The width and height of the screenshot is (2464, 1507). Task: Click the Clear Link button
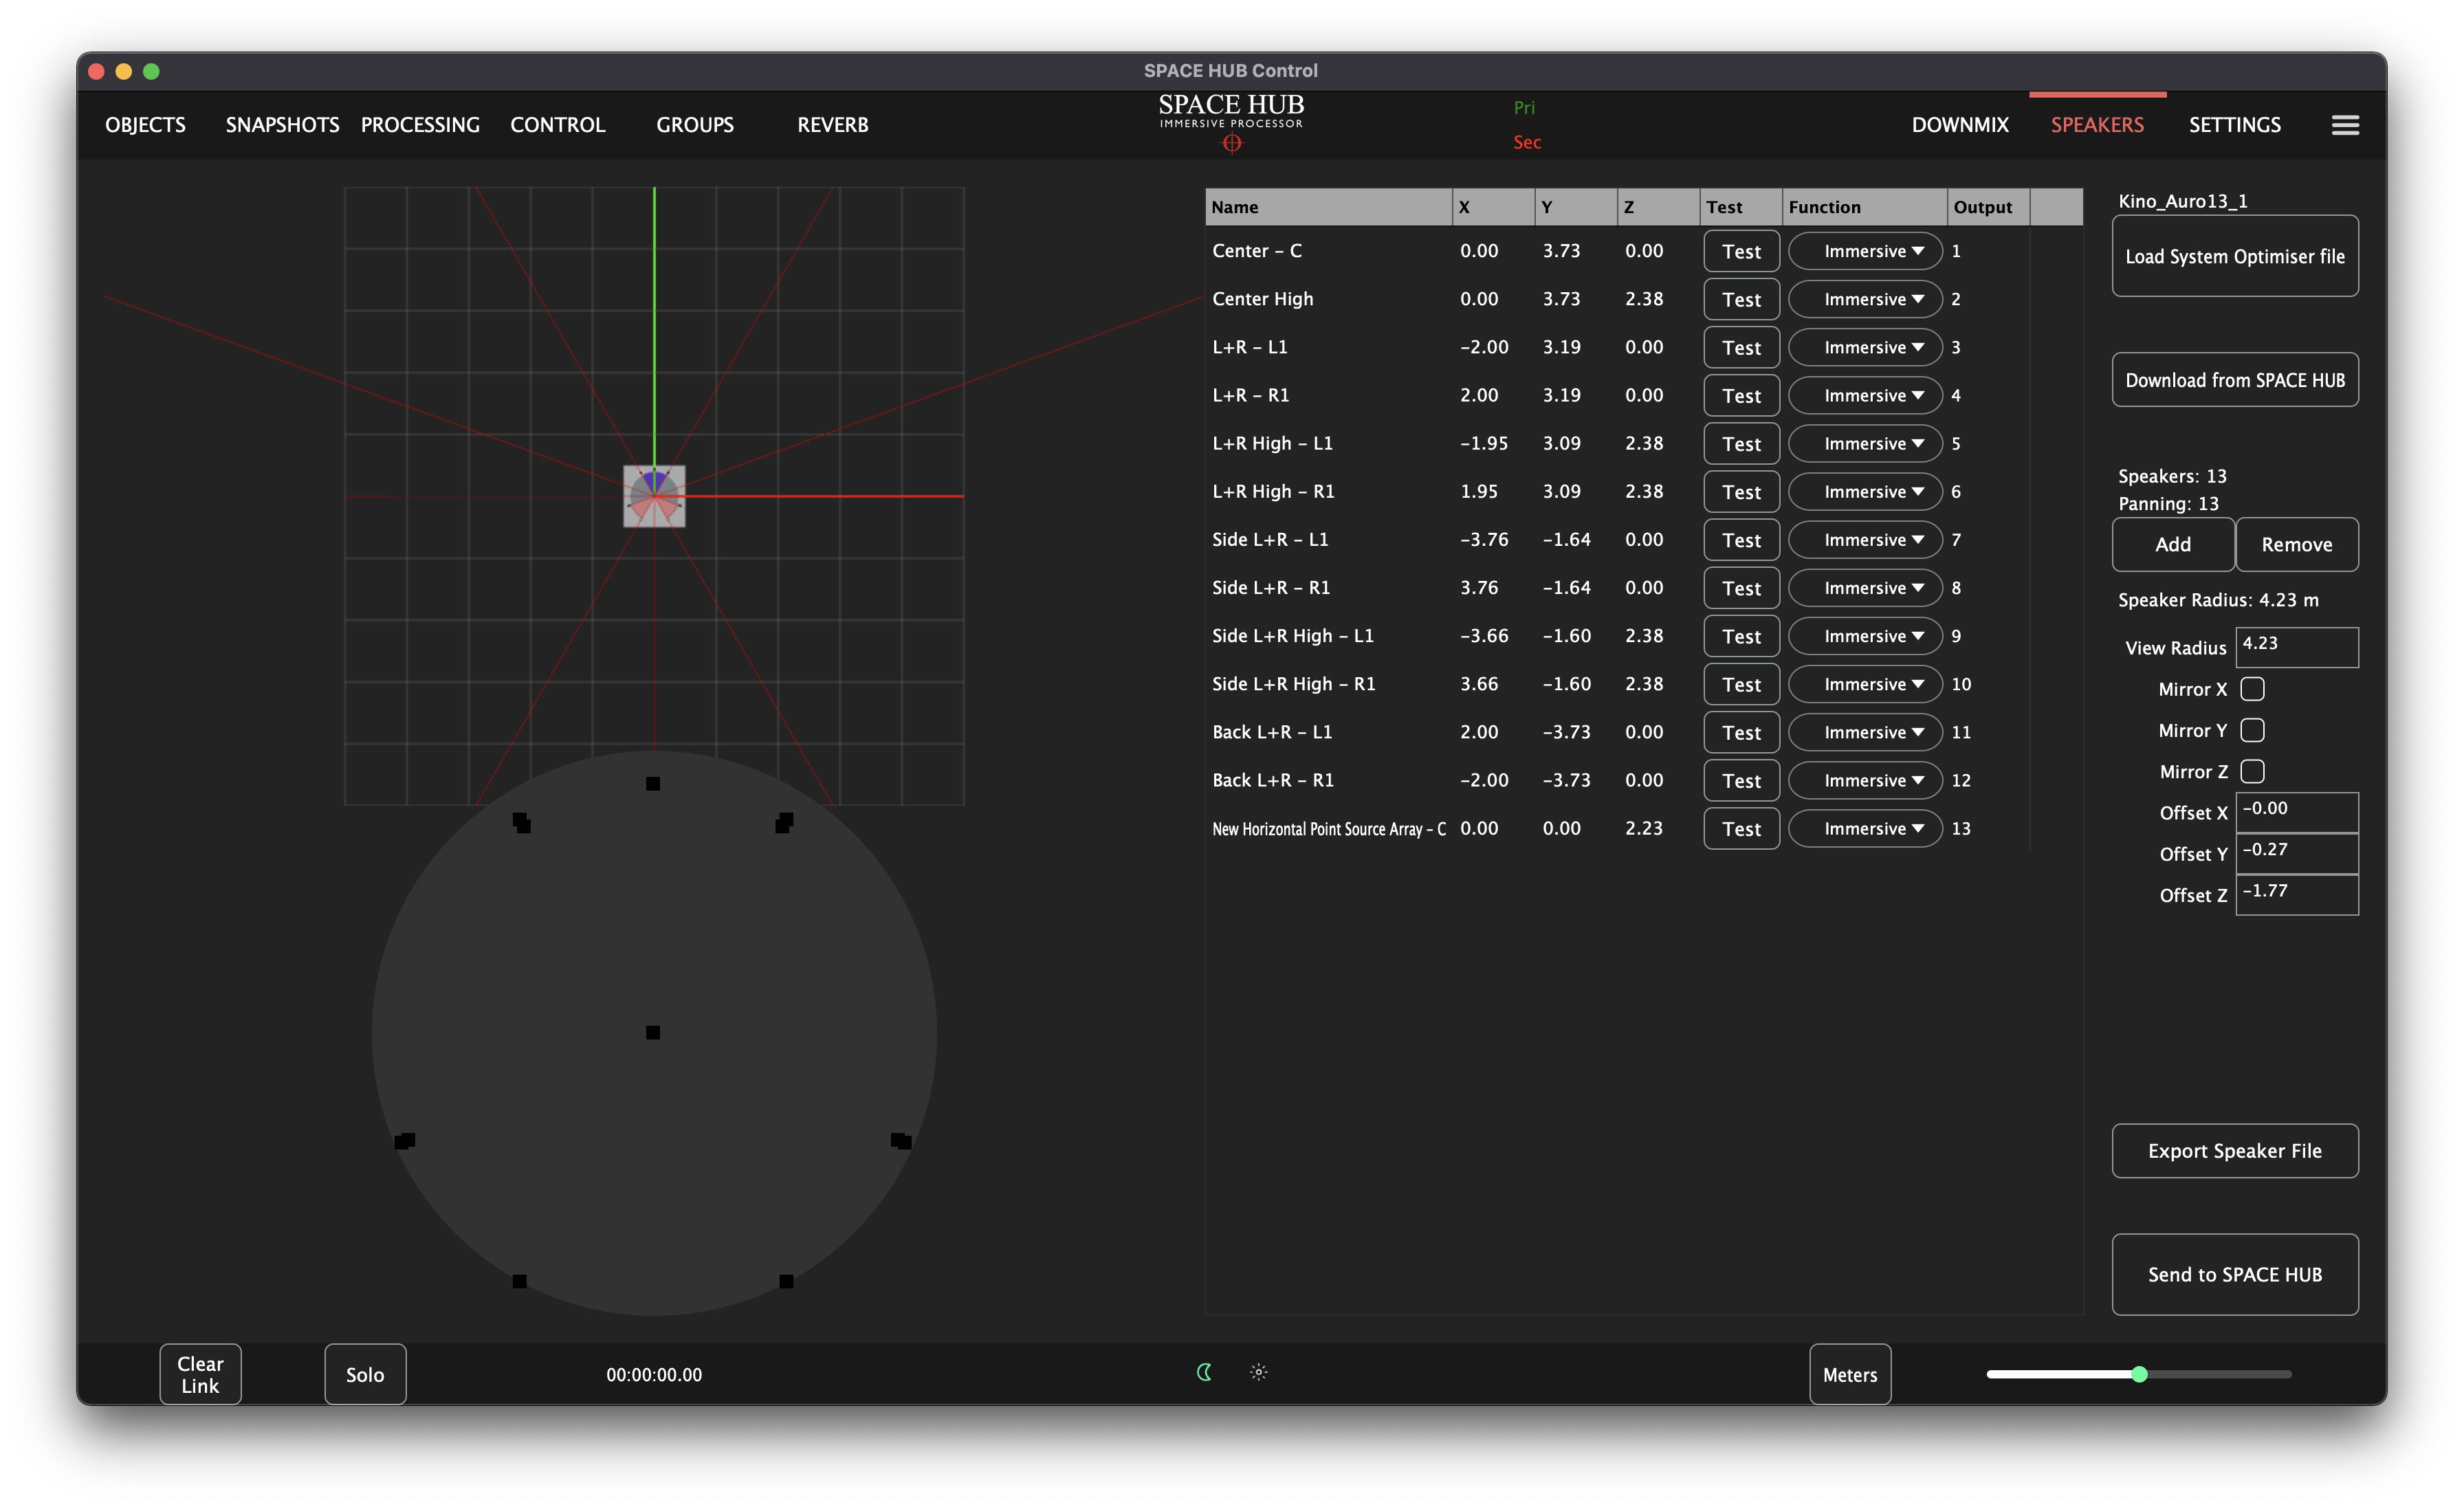[x=200, y=1374]
